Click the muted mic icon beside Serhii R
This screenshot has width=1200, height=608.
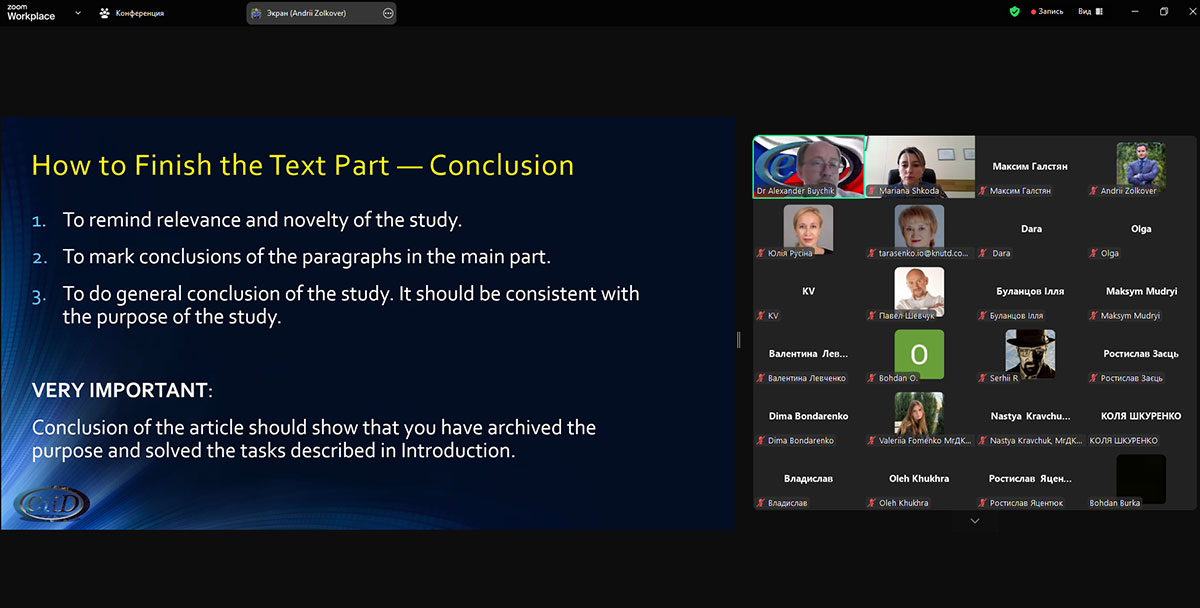[983, 378]
